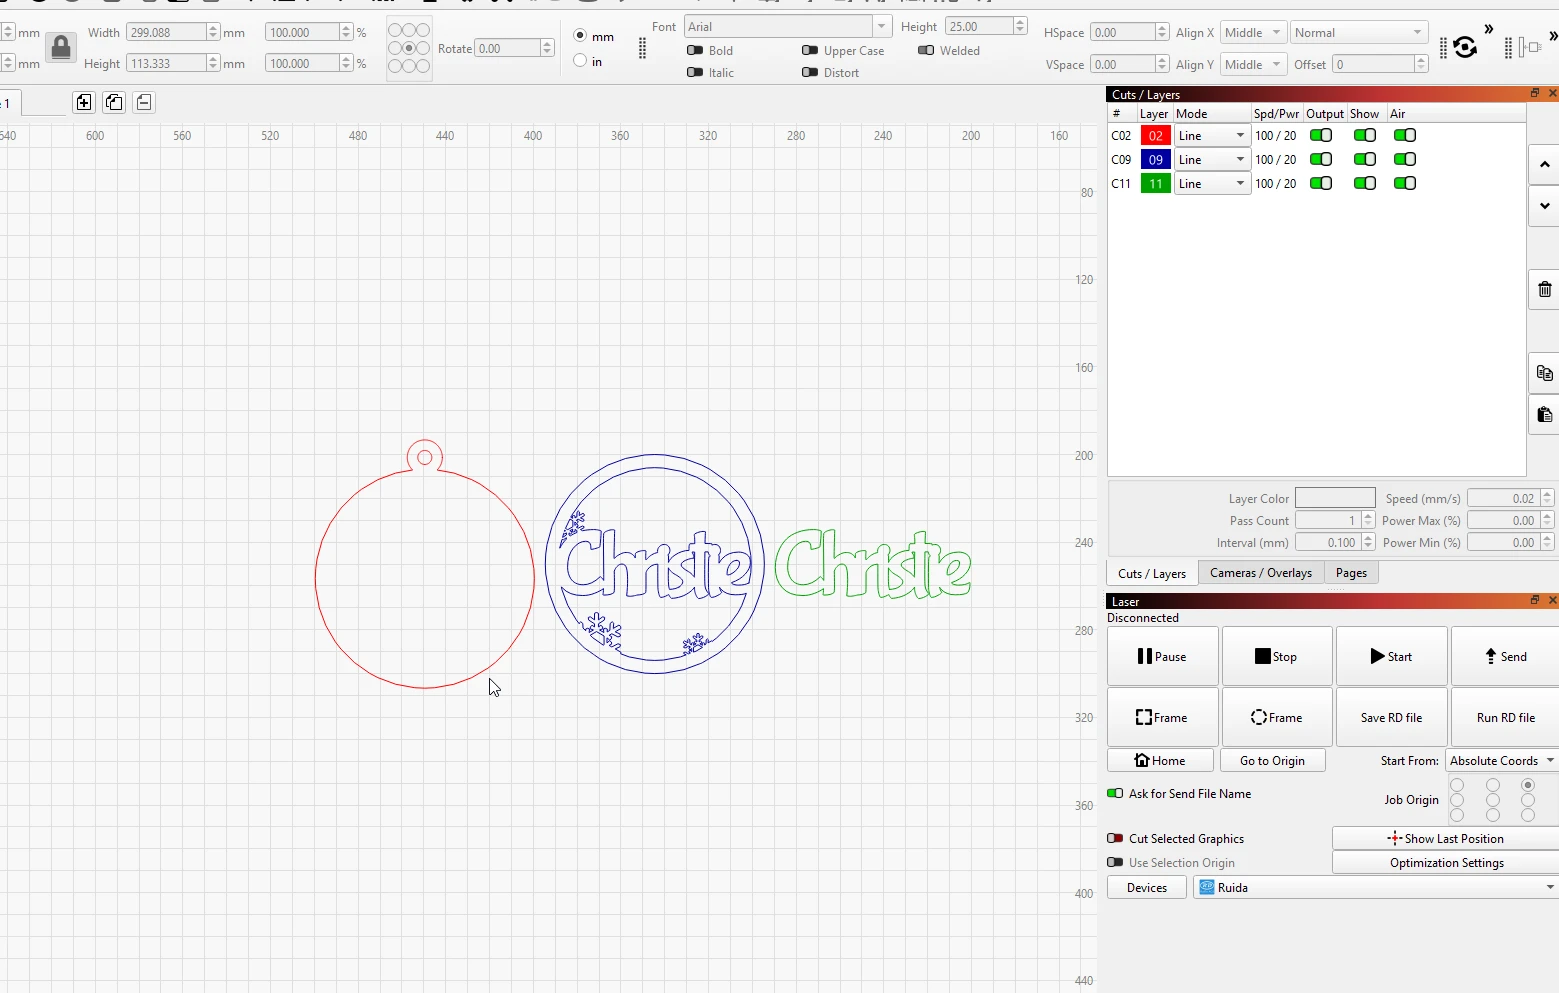Click the object alignment toolbar icon
The height and width of the screenshot is (993, 1559).
1530,47
